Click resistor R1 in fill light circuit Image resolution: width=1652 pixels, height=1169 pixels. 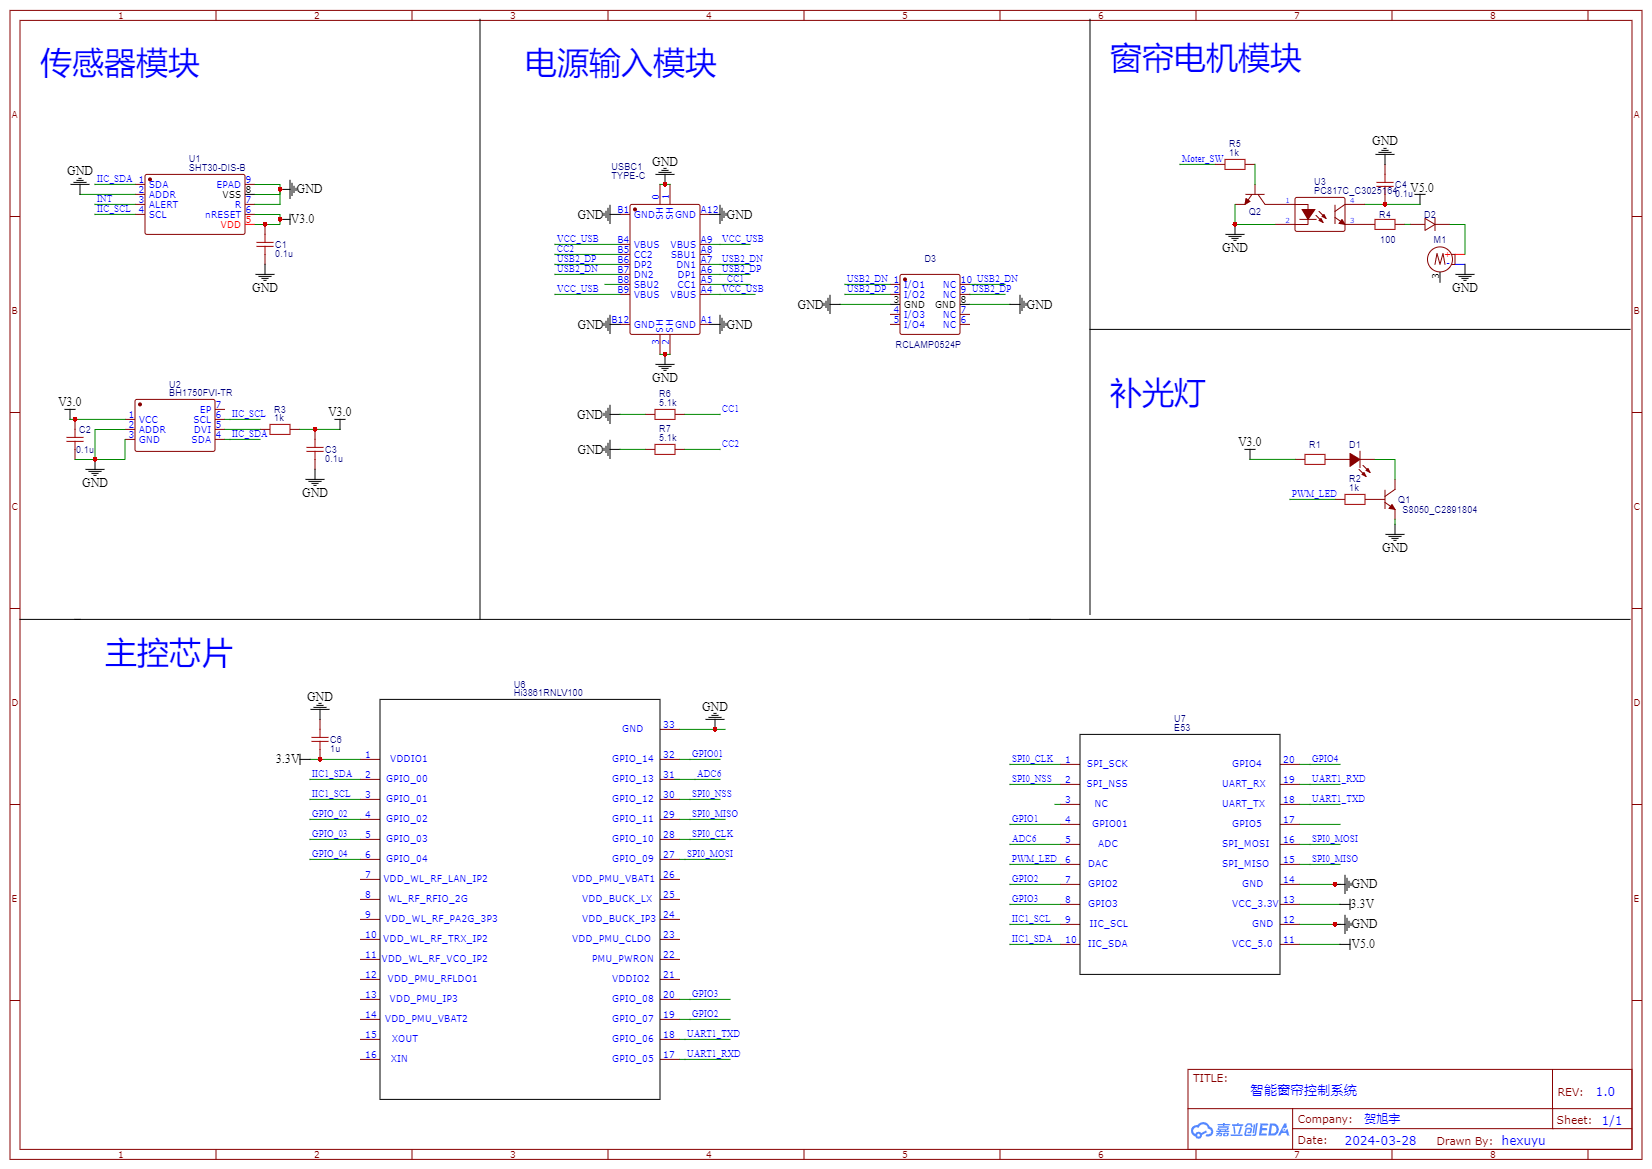click(x=1315, y=459)
